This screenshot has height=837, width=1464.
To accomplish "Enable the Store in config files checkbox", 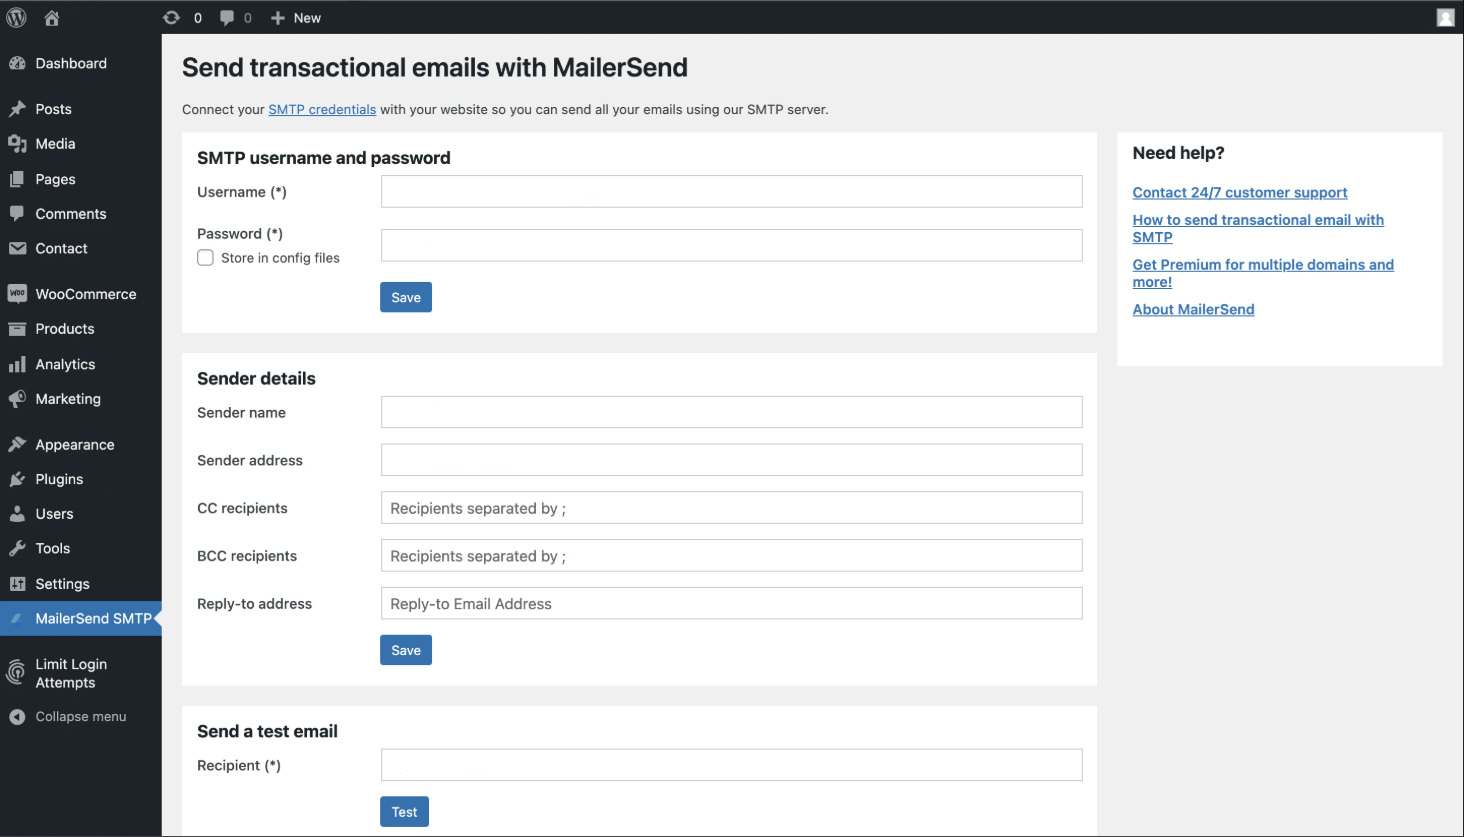I will click(x=205, y=257).
